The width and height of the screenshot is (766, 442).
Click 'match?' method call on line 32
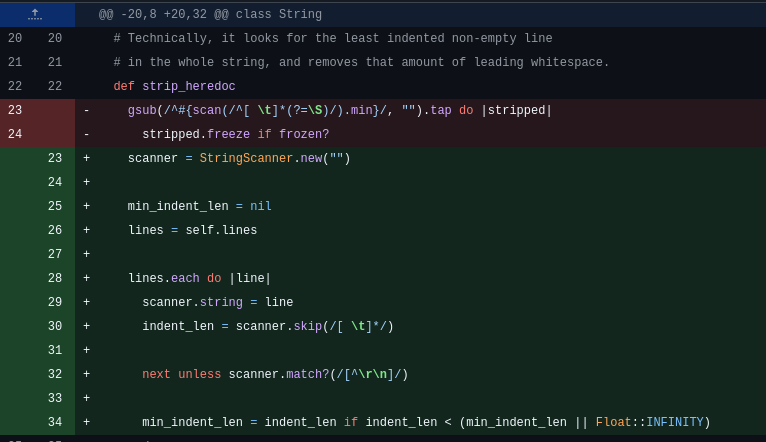point(308,374)
